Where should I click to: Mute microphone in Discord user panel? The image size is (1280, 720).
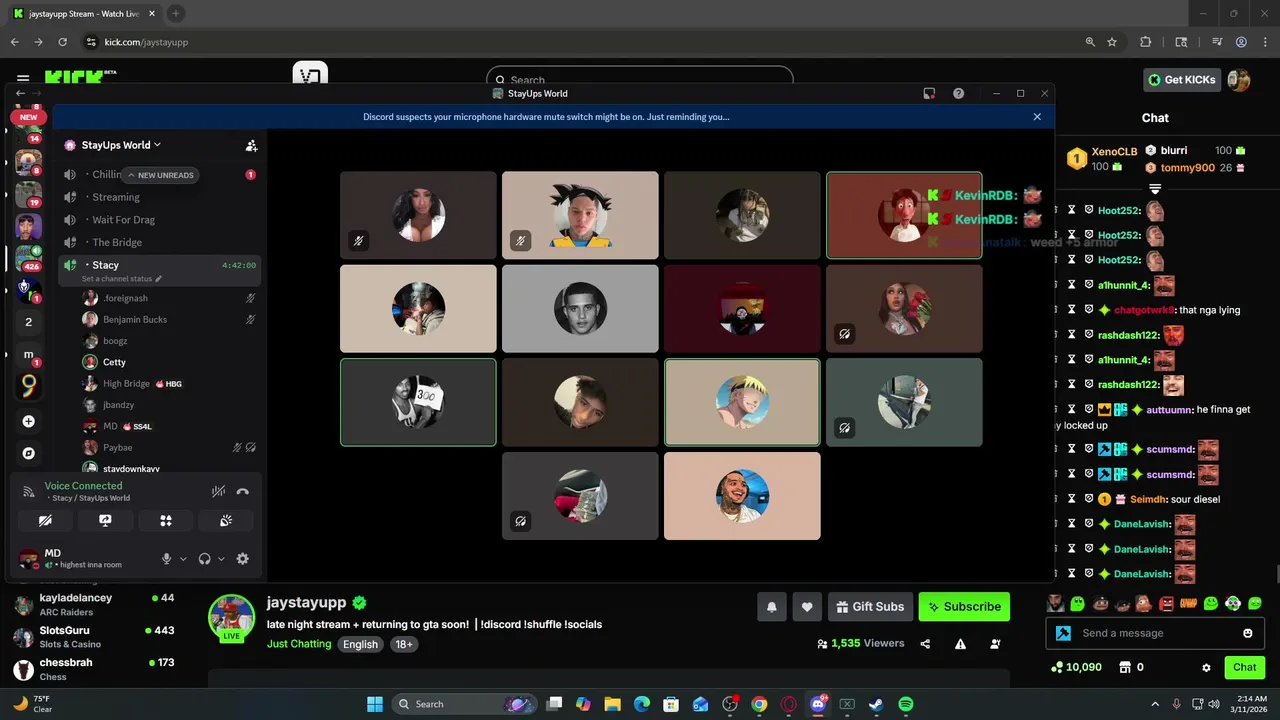click(x=167, y=559)
